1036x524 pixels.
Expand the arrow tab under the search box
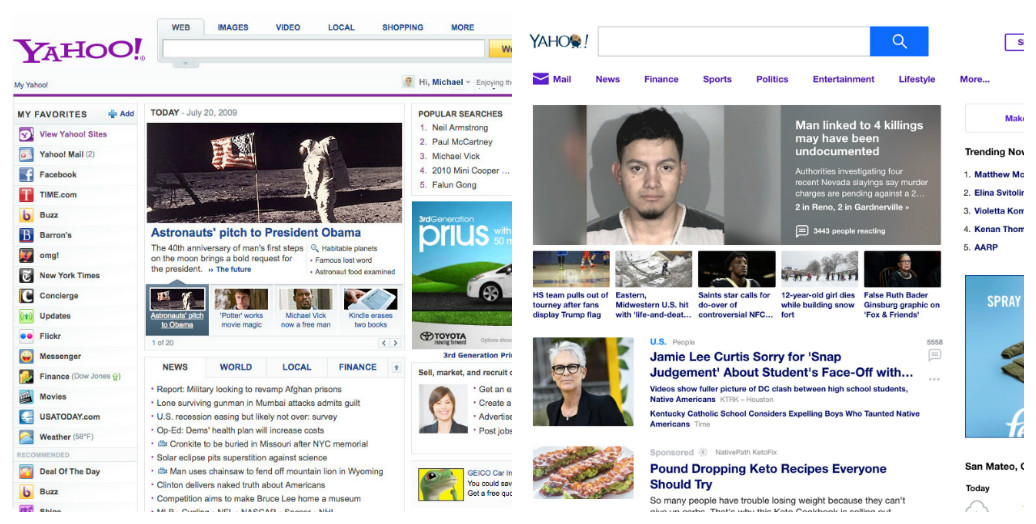tap(186, 63)
